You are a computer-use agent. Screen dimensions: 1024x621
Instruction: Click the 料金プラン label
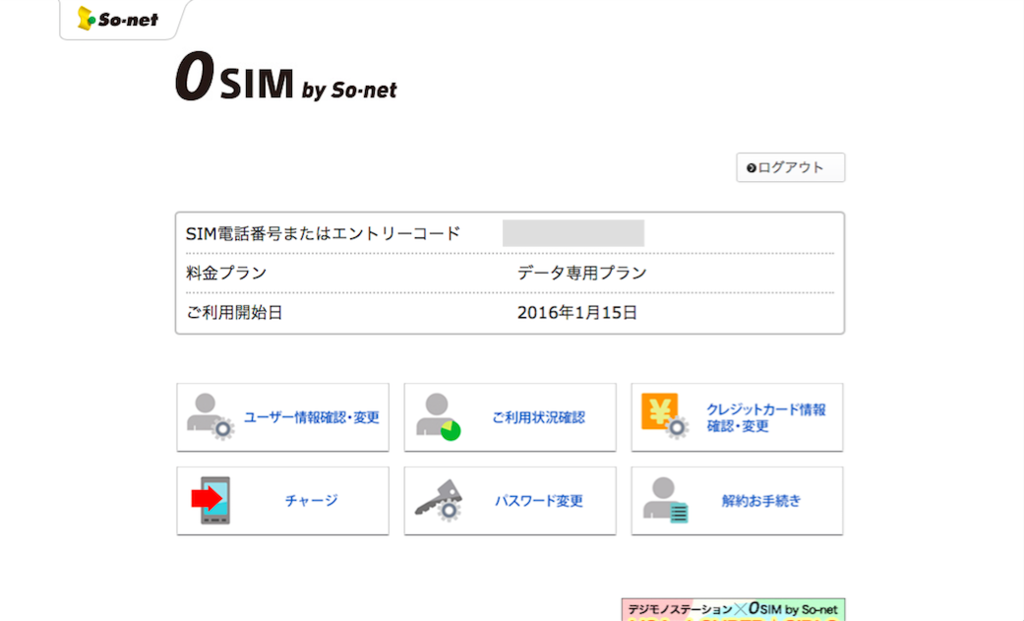point(227,273)
